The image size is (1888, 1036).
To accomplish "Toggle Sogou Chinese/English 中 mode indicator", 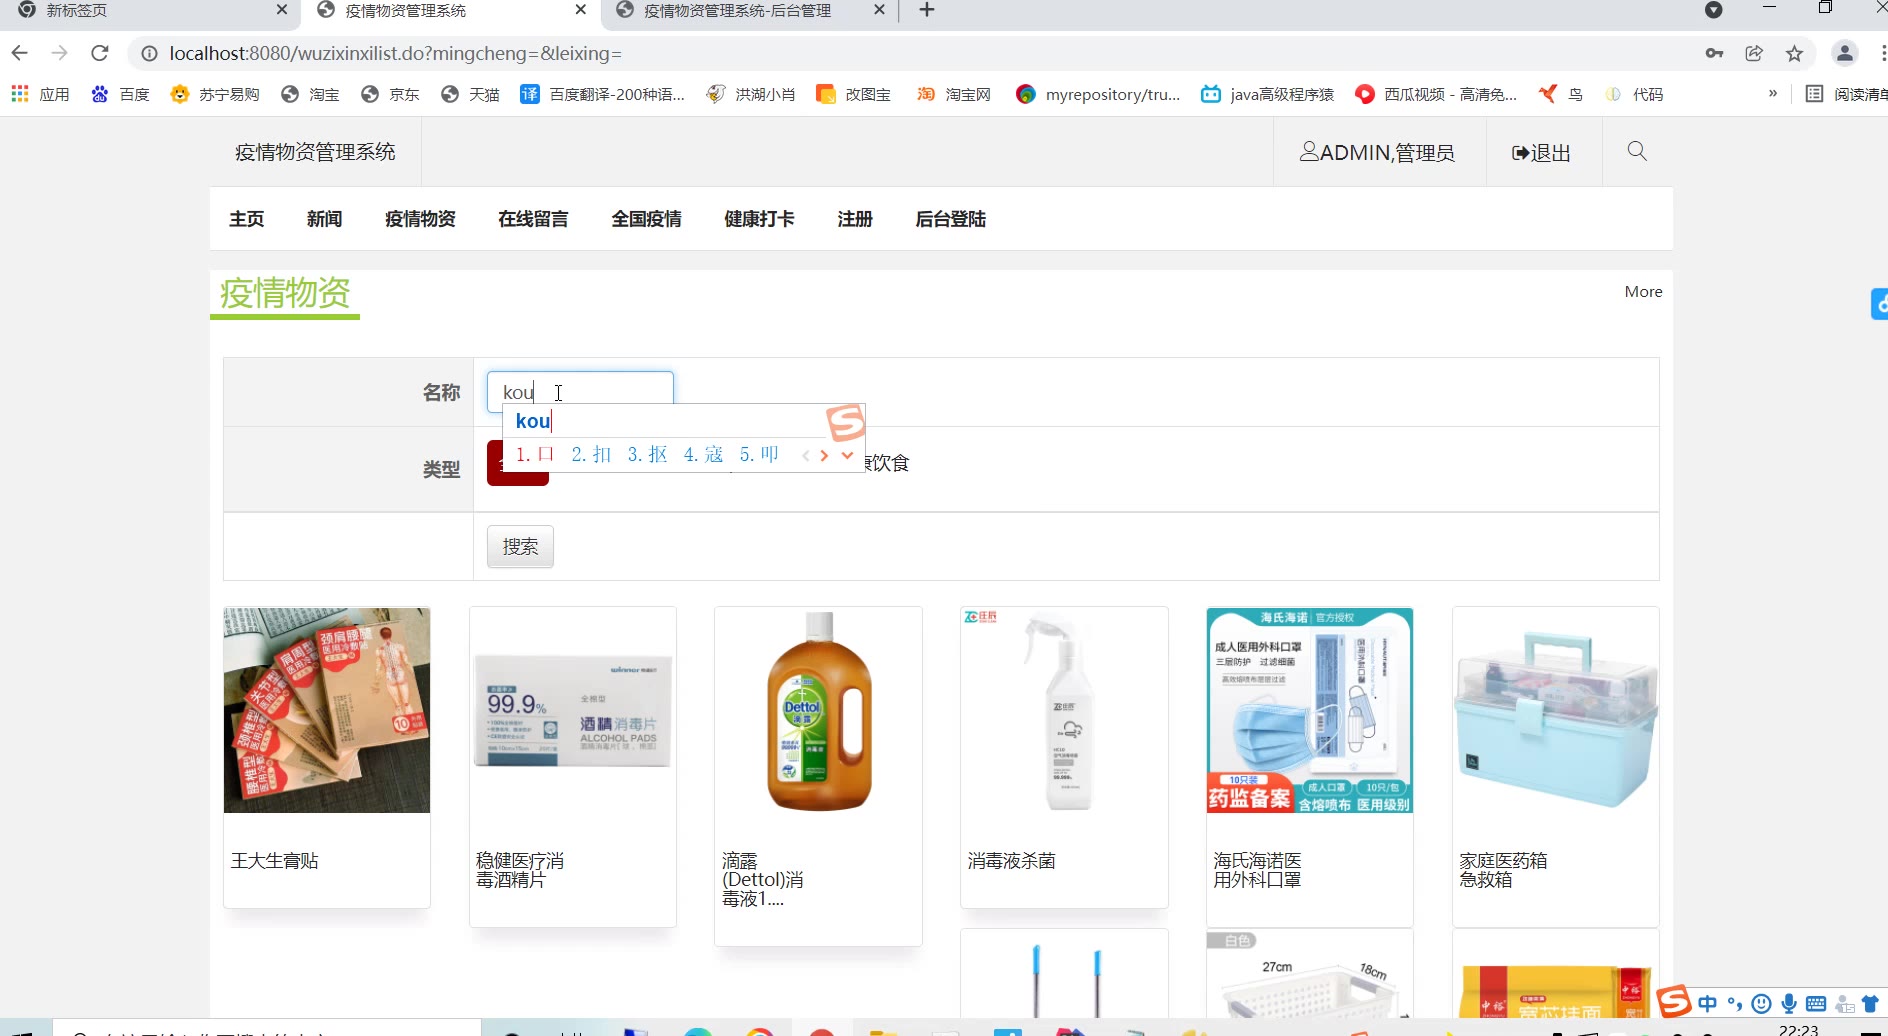I will click(1708, 1004).
